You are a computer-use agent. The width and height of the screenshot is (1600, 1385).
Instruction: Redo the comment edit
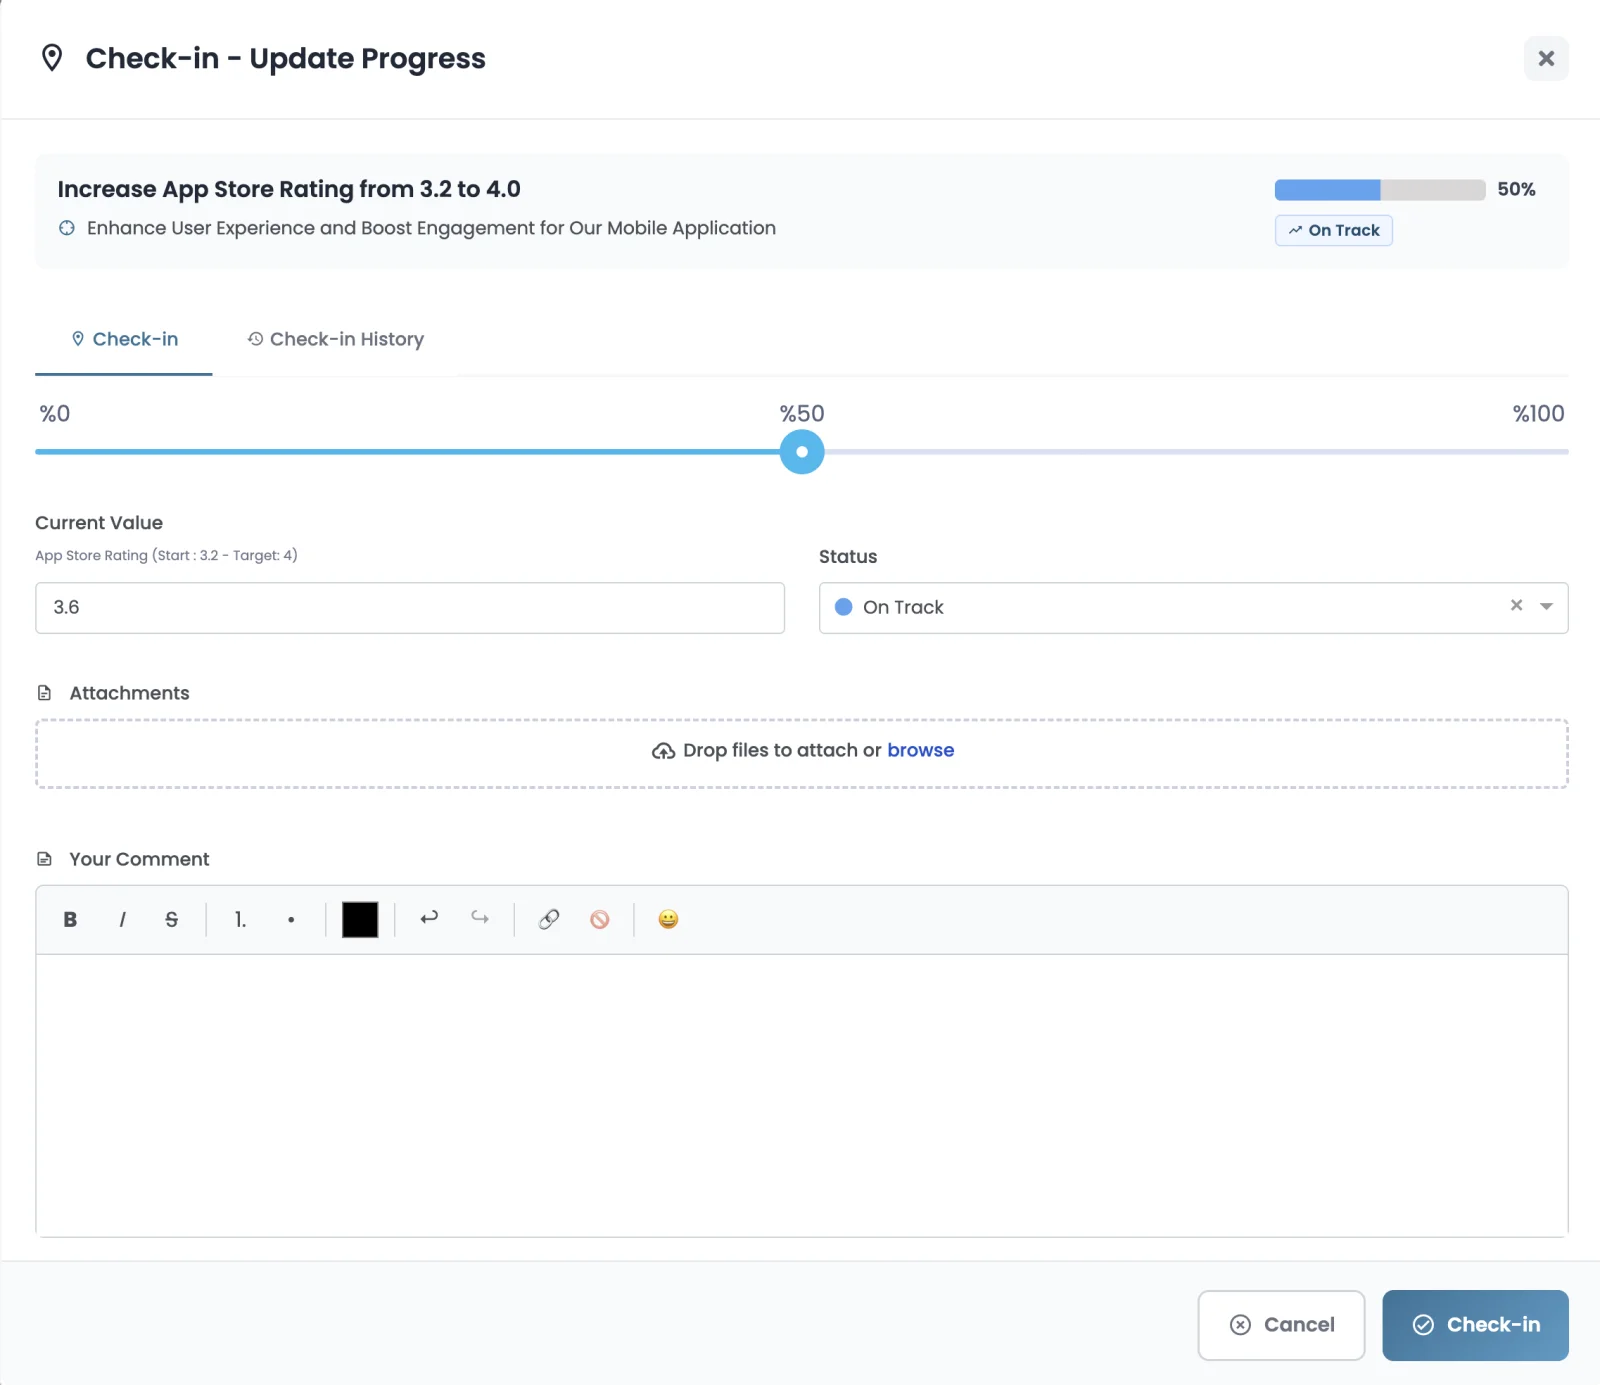(x=479, y=919)
